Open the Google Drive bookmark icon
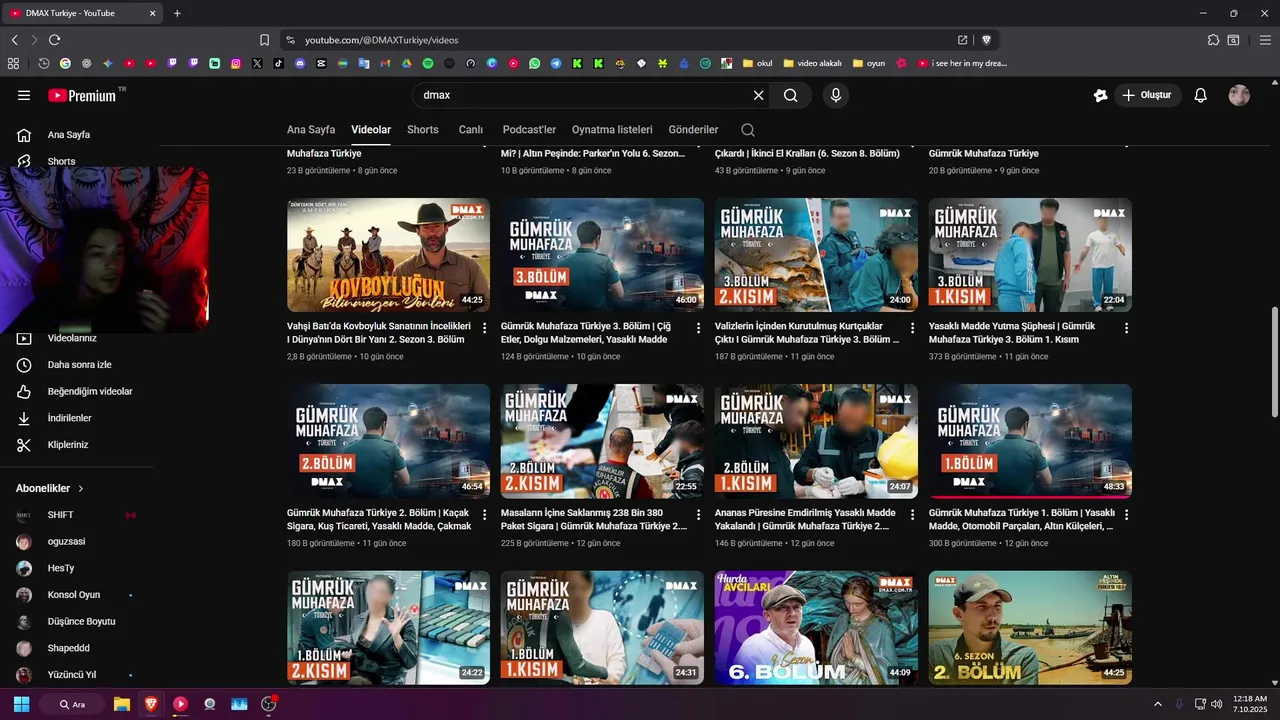 pyautogui.click(x=407, y=63)
